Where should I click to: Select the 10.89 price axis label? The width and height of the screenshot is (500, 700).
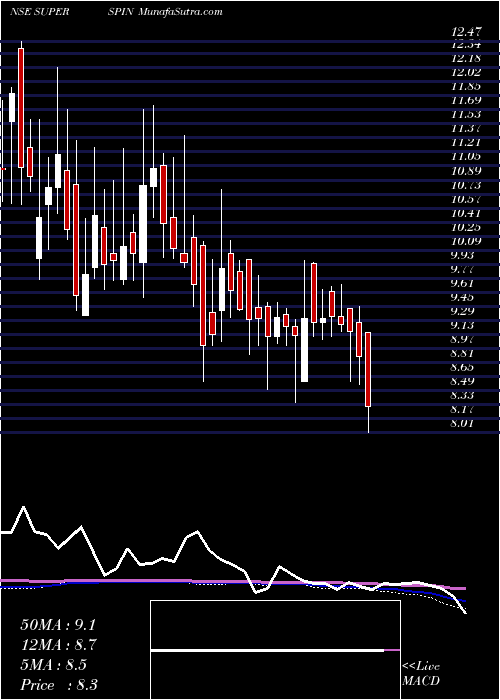pyautogui.click(x=467, y=171)
